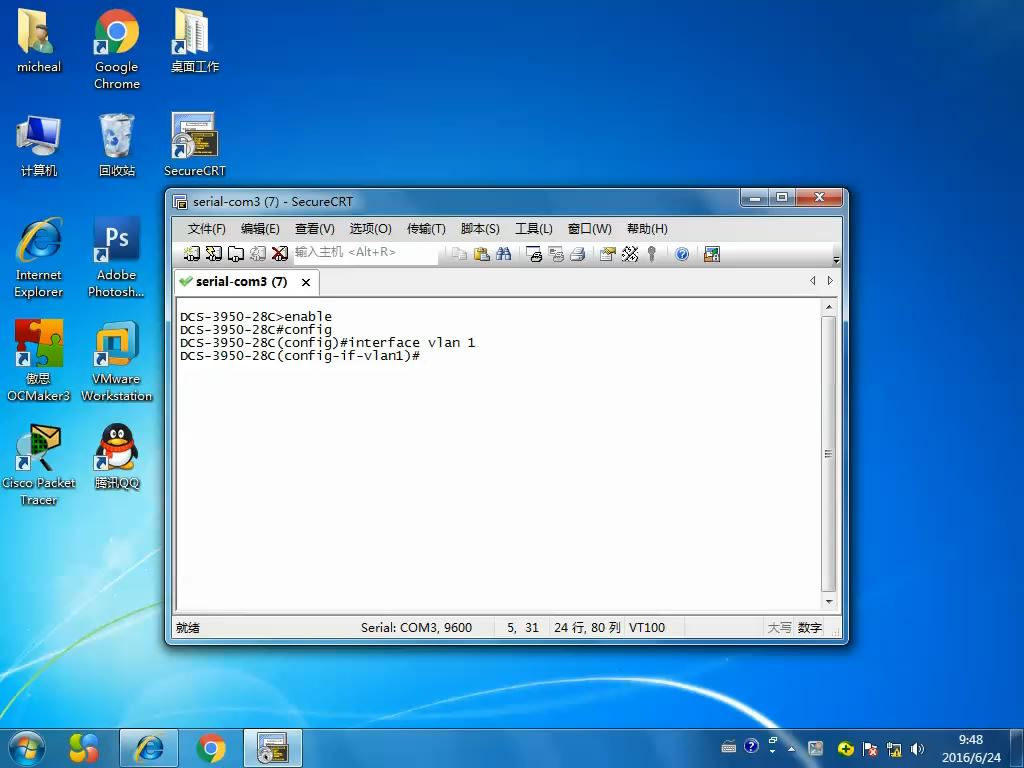Screen dimensions: 1024x768
Task: Open Session Options toolbar icon
Action: [x=607, y=254]
